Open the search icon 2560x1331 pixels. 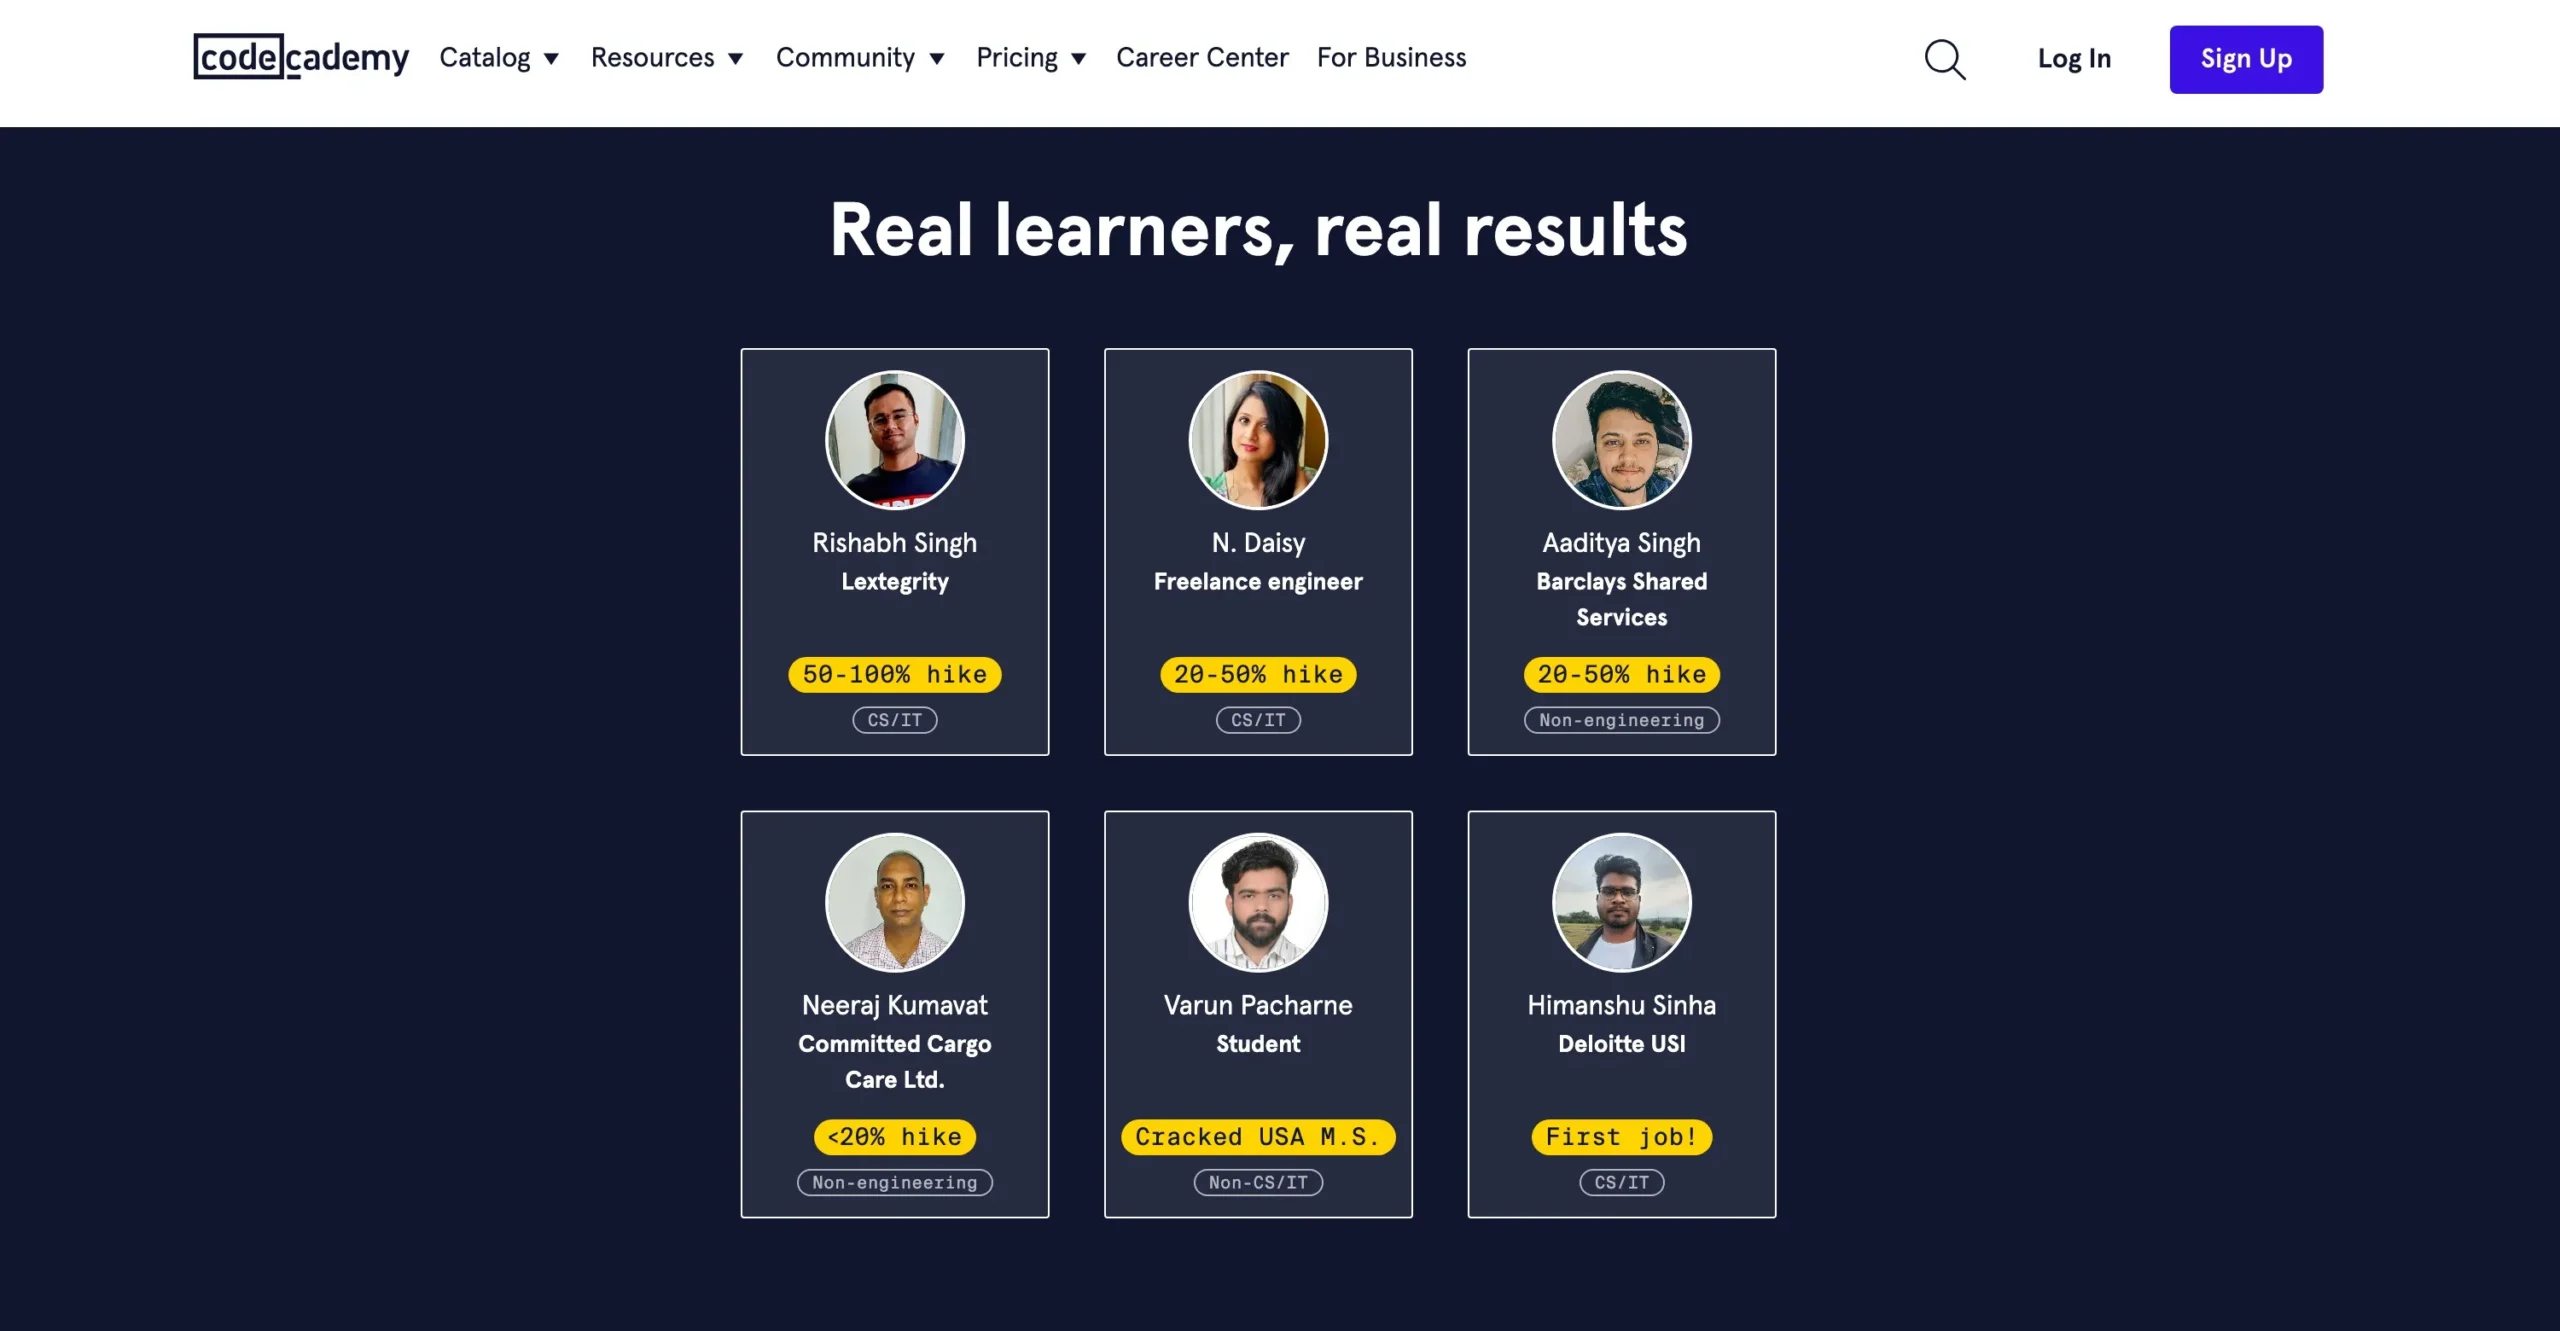click(x=1945, y=59)
